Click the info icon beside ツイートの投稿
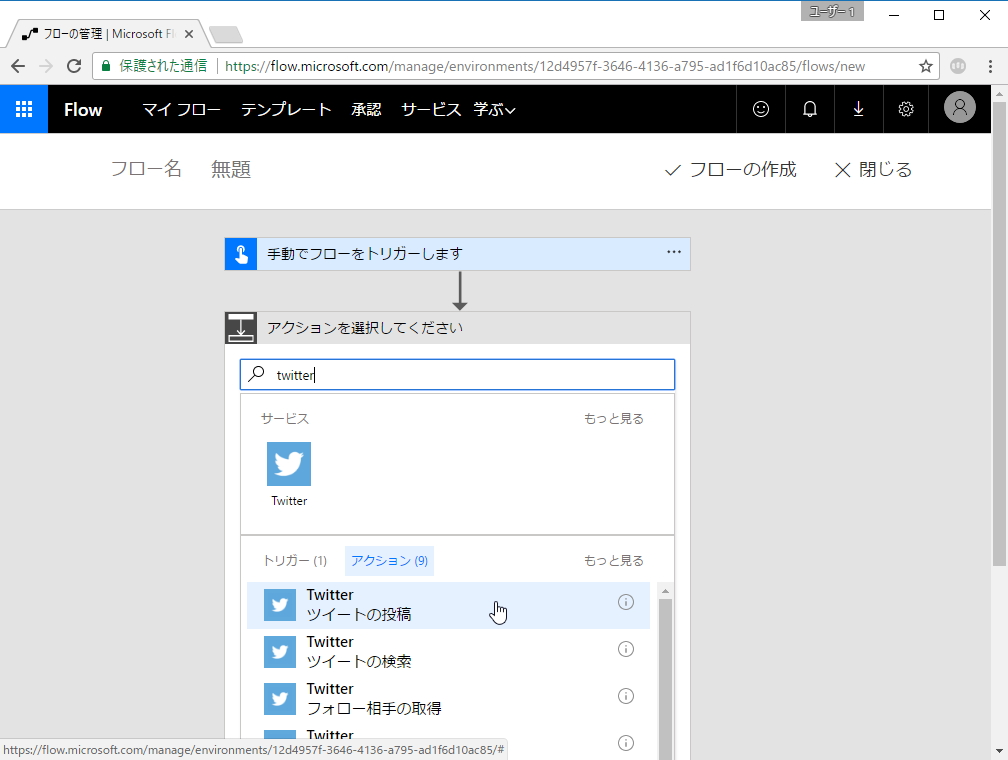Screen dimensions: 1008x760 (x=626, y=602)
